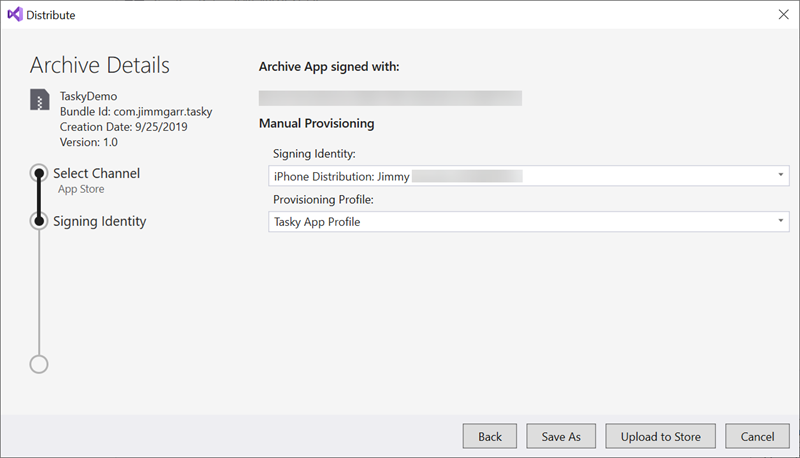Click Upload to Store
This screenshot has height=458, width=800.
(x=660, y=437)
